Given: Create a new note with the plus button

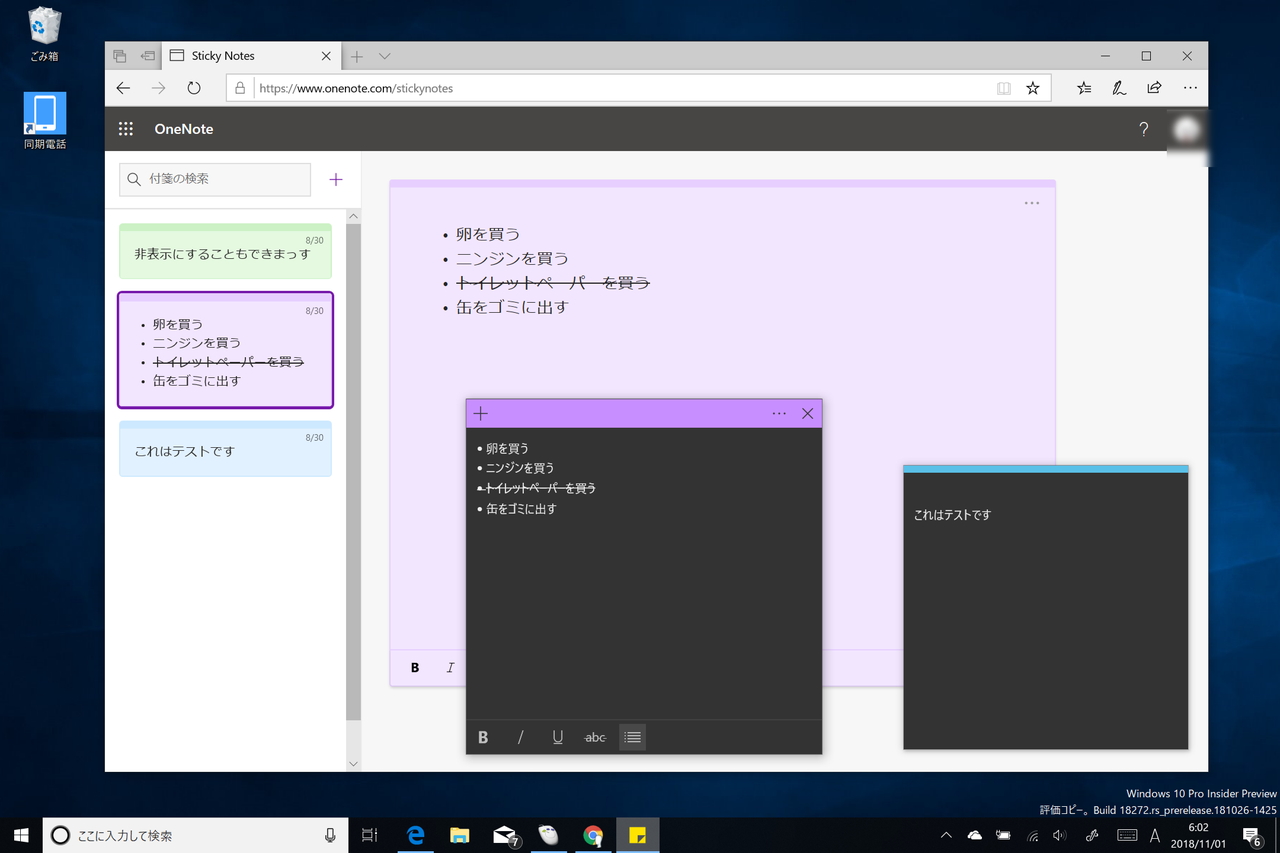Looking at the screenshot, I should (335, 179).
